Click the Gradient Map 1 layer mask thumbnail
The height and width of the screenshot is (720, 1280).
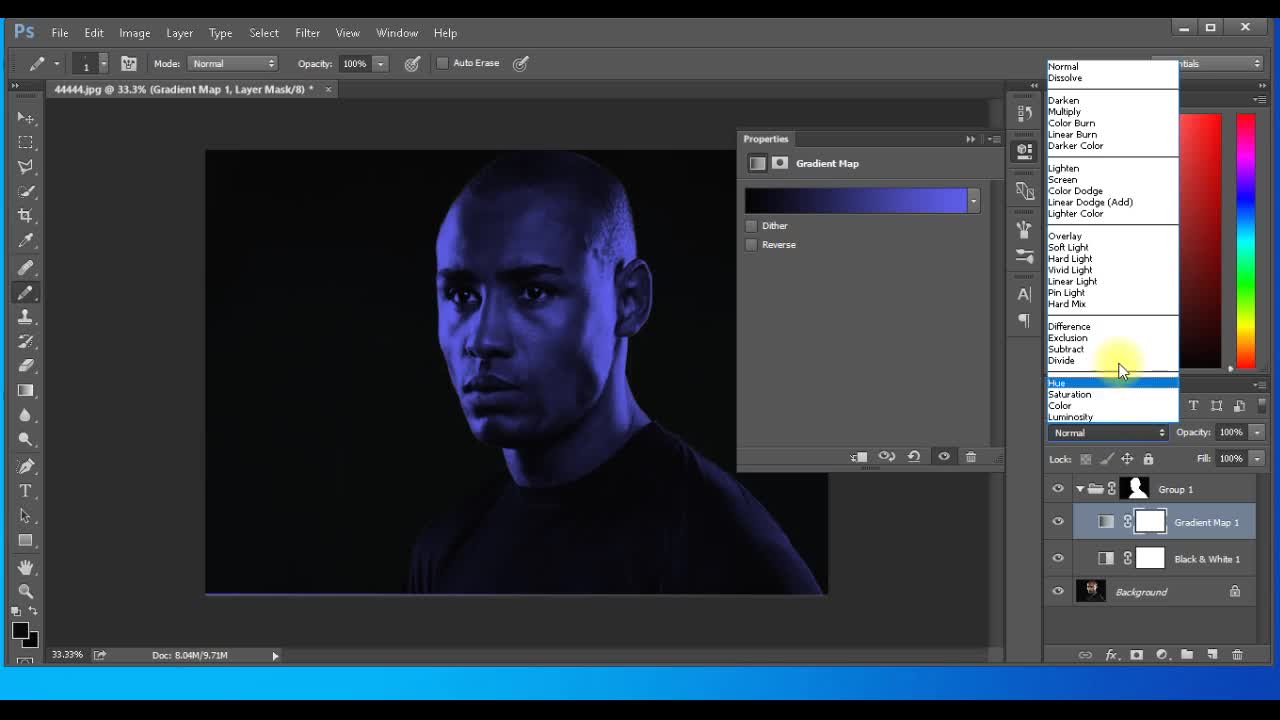tap(1150, 522)
